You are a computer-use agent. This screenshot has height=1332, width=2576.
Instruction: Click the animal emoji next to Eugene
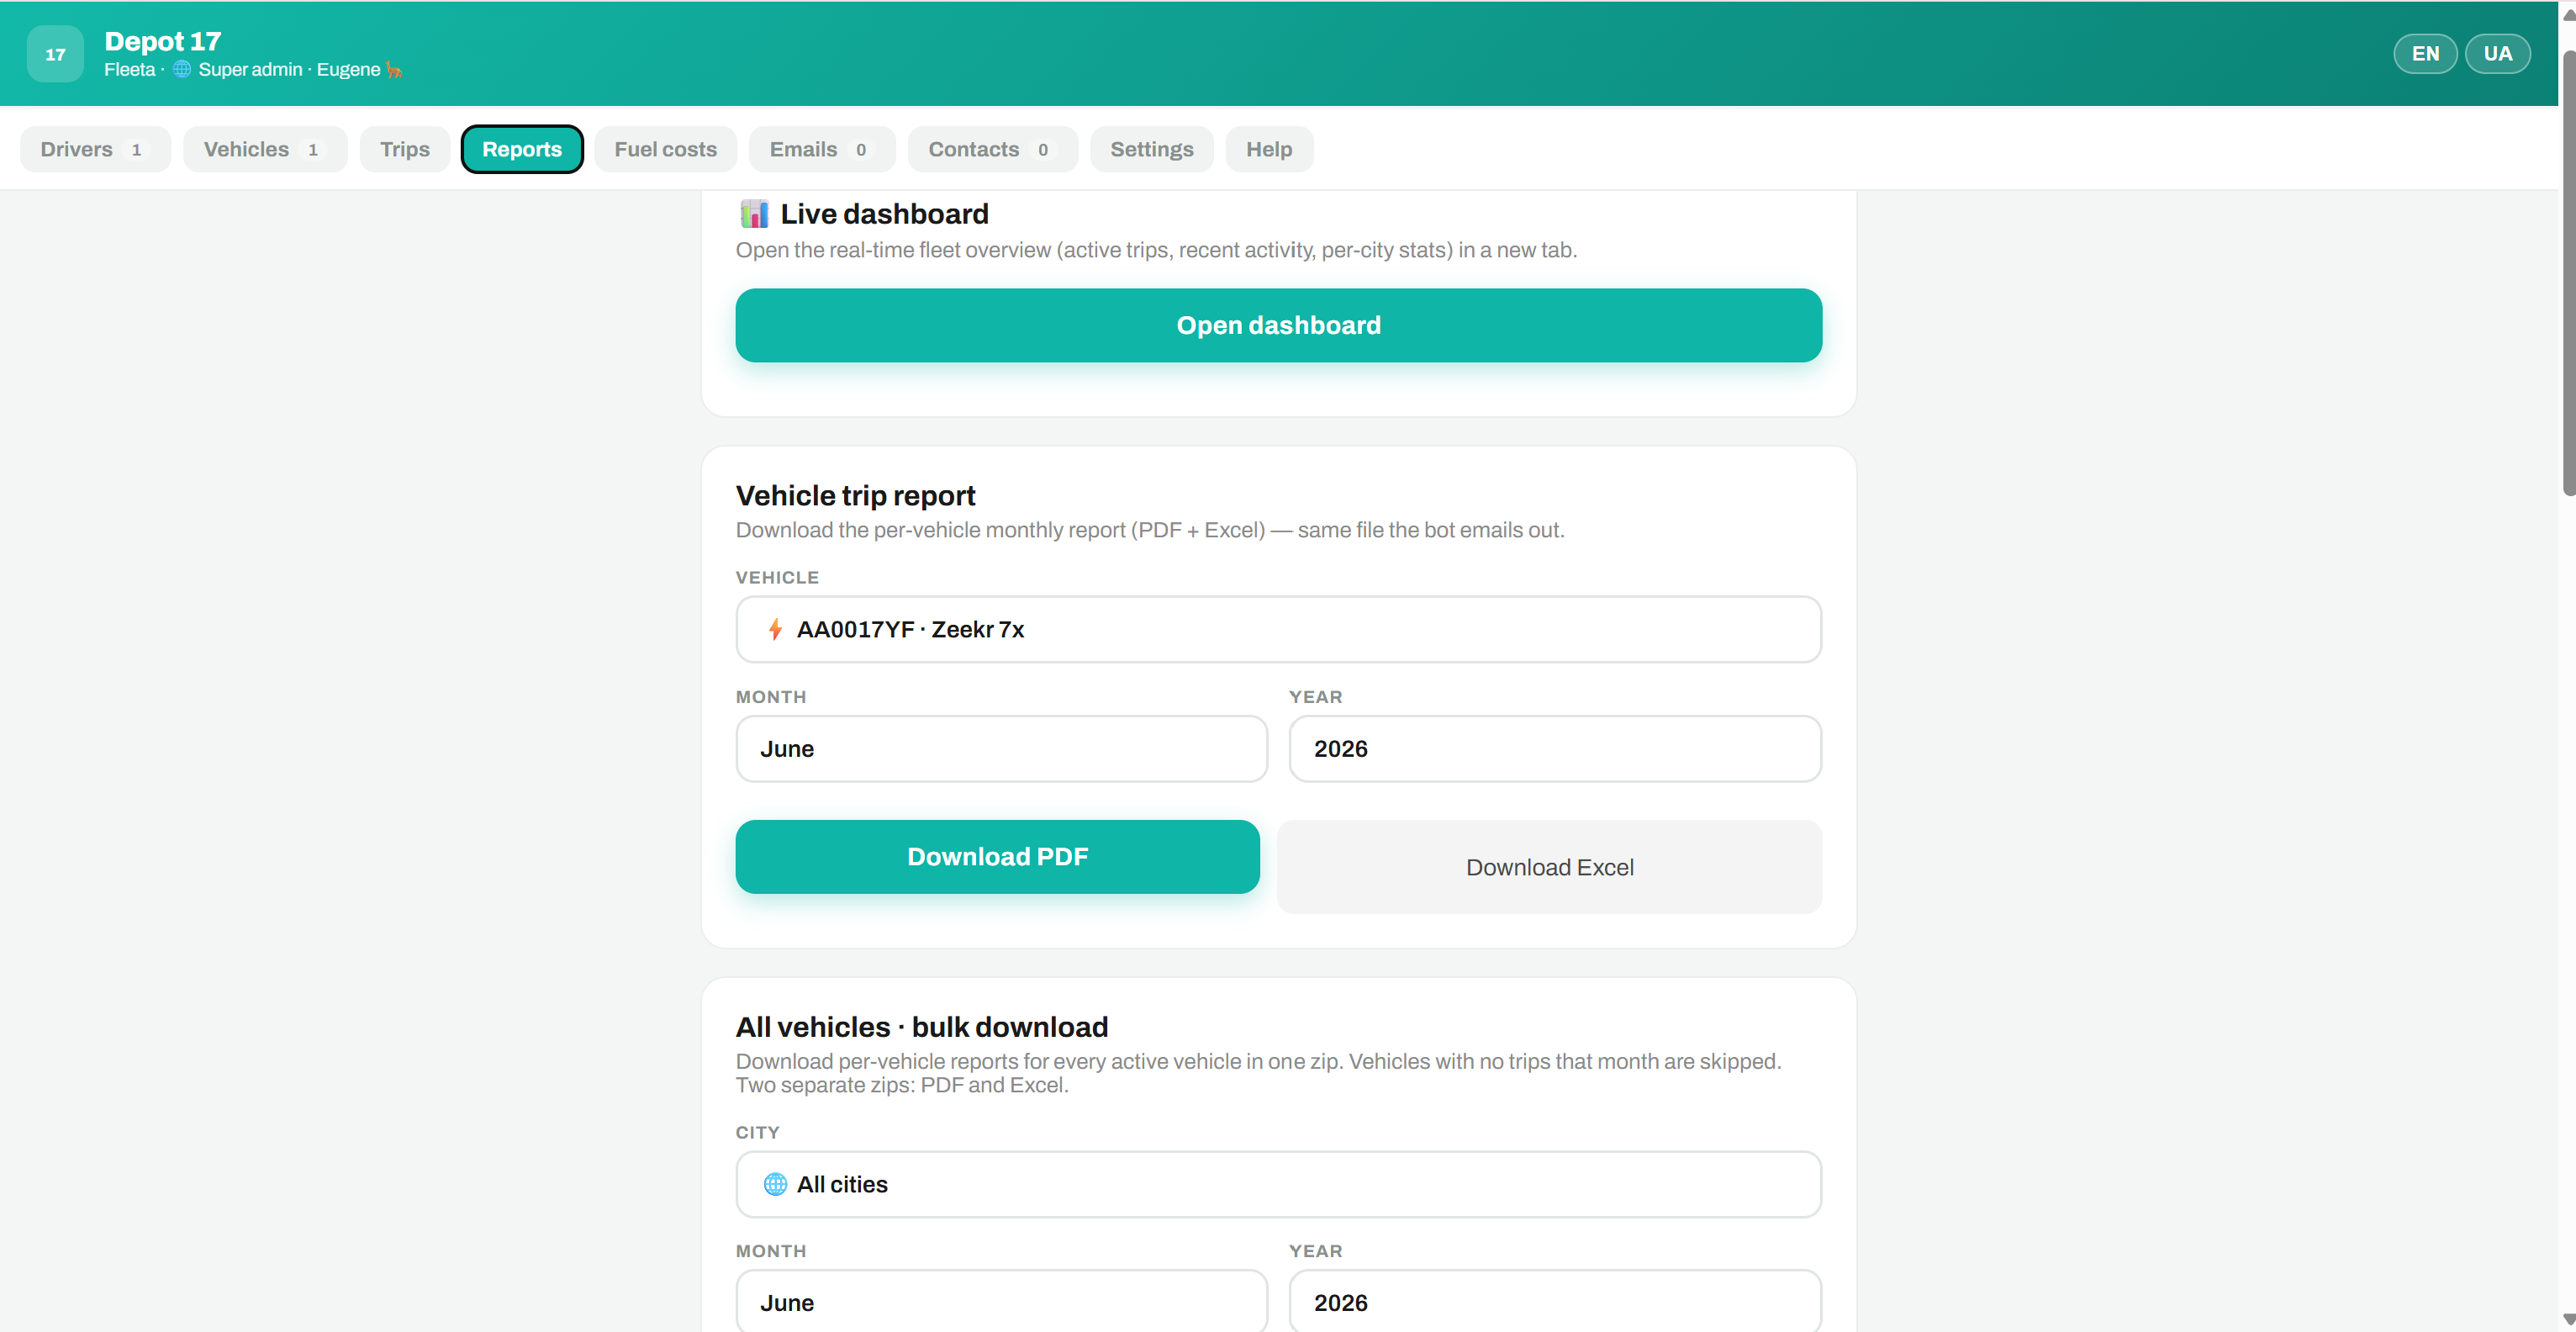[x=394, y=70]
